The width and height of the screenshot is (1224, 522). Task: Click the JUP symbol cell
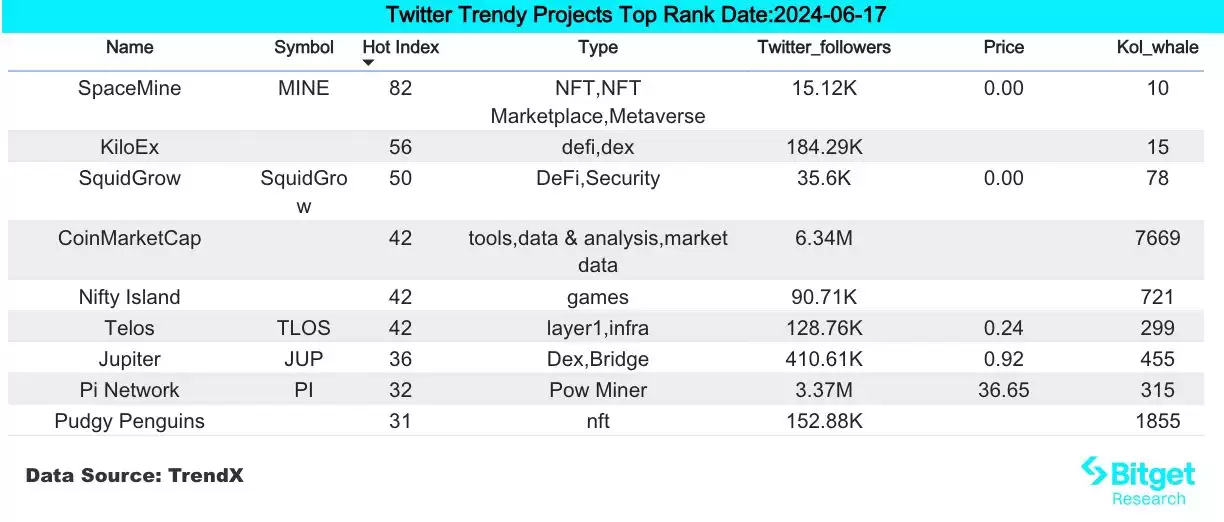pos(304,359)
